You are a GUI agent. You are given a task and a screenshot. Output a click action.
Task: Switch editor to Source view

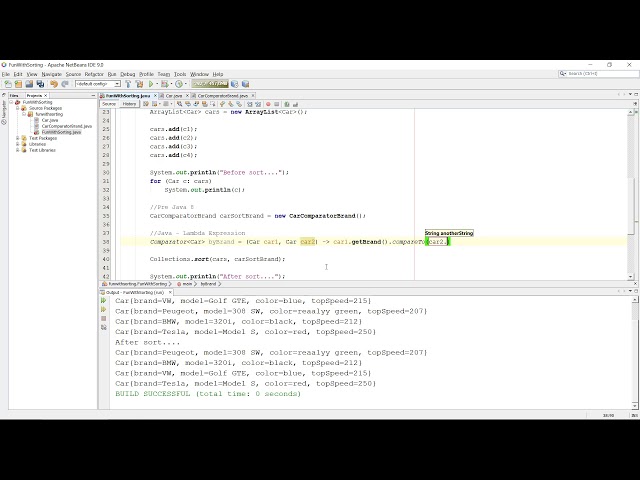pos(109,104)
